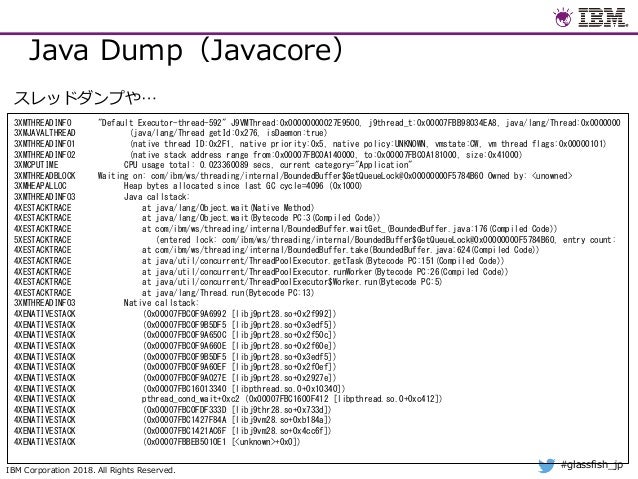Viewport: 638px width, 479px height.
Task: Select the 'Object.wait(Native Method)' stack frame
Action: click(228, 208)
